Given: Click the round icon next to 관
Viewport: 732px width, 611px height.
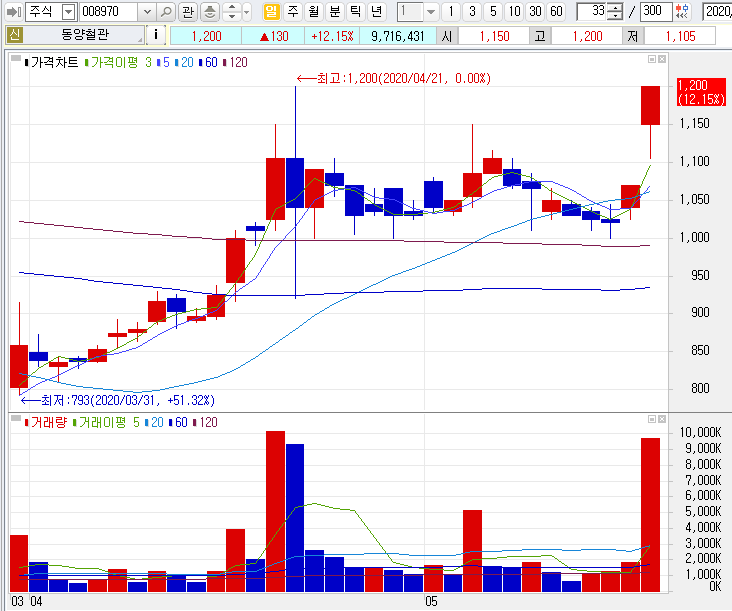Looking at the screenshot, I should click(210, 12).
